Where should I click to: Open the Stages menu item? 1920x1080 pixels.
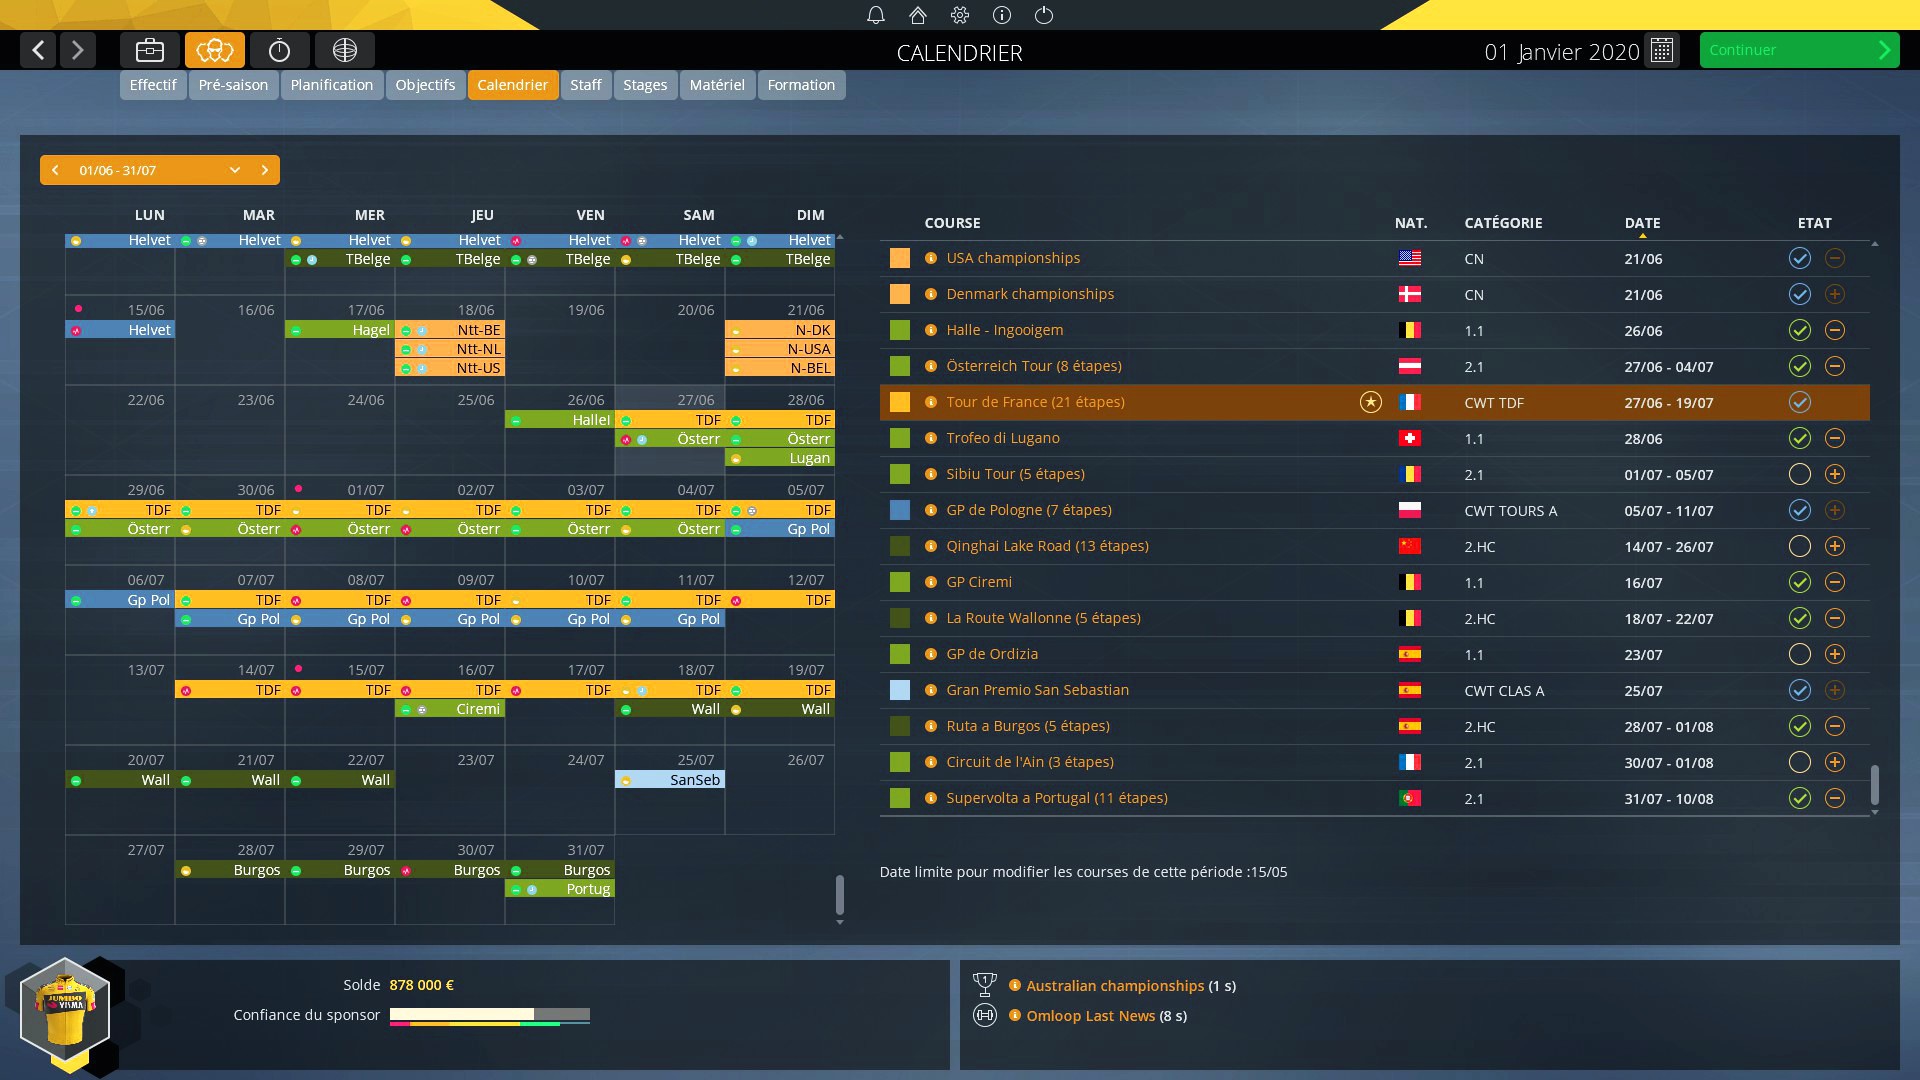[647, 84]
